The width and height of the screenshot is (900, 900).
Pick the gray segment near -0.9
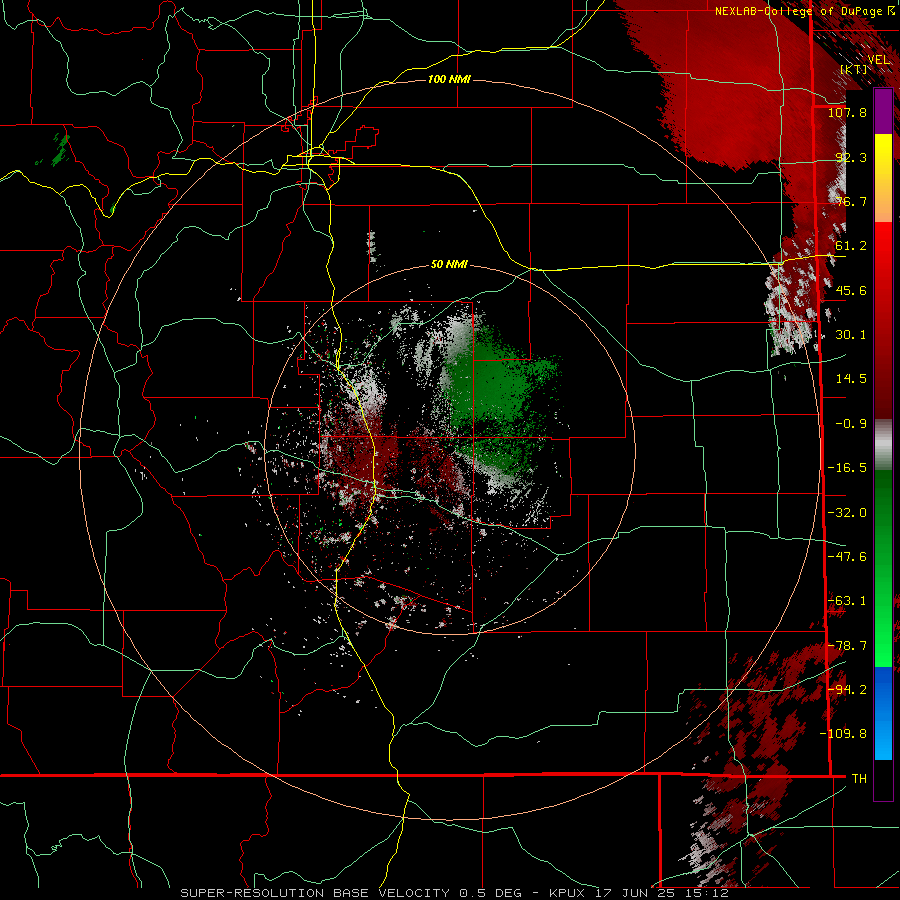(x=883, y=445)
